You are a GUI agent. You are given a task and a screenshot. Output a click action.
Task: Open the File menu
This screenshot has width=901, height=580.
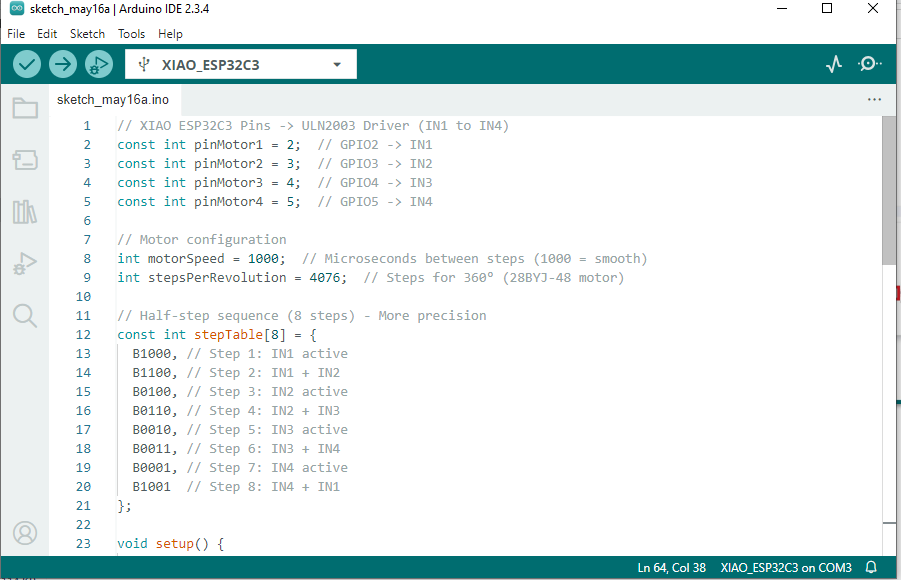tap(16, 34)
